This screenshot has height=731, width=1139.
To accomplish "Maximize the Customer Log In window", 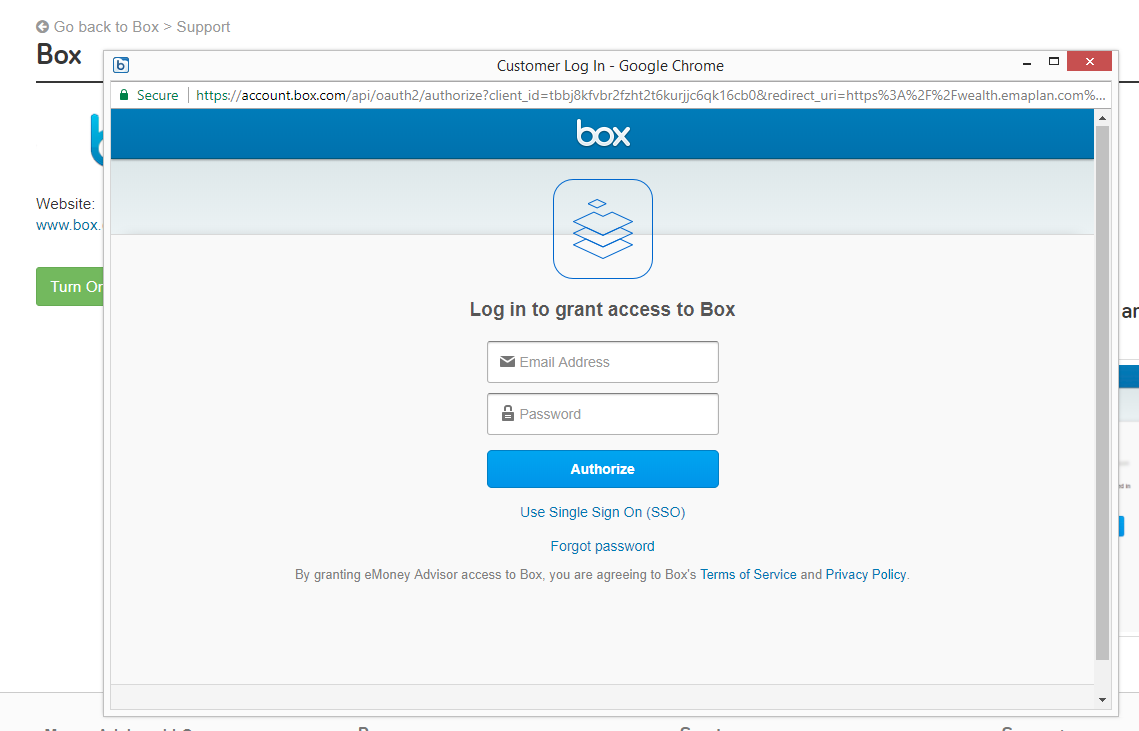I will coord(1053,62).
